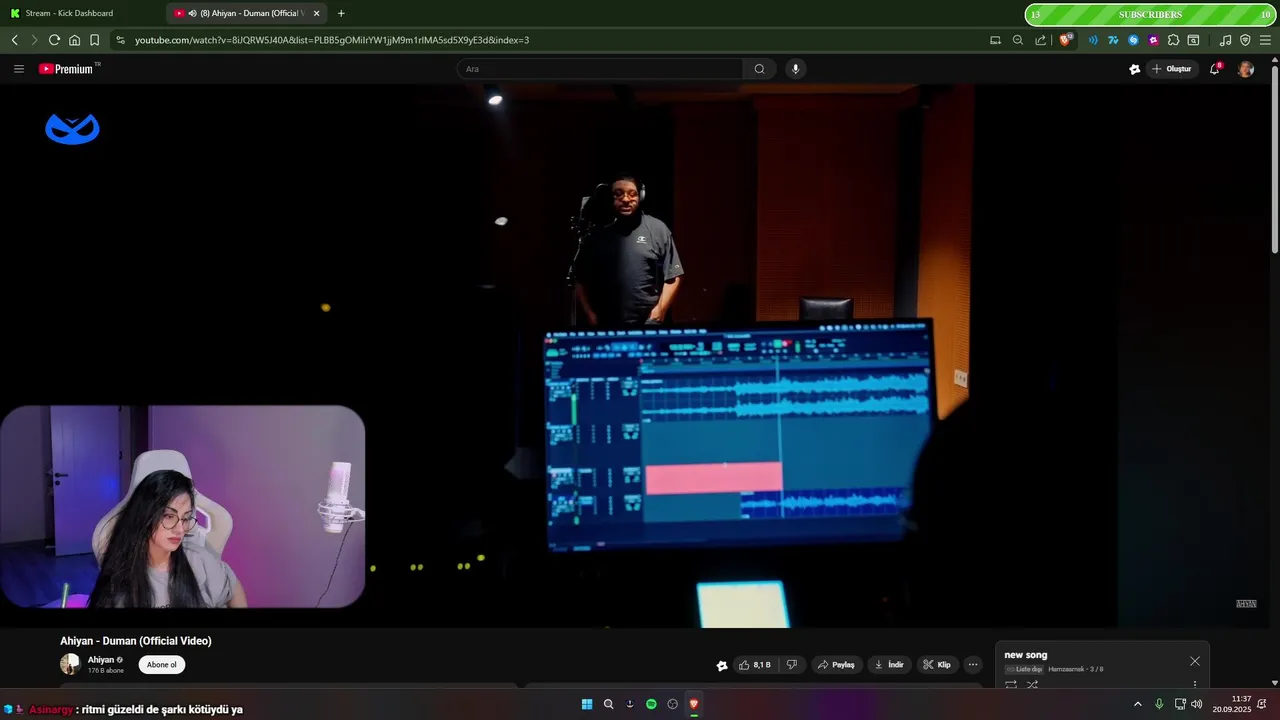Click the Liste dışı unlisted badge

coord(1025,669)
